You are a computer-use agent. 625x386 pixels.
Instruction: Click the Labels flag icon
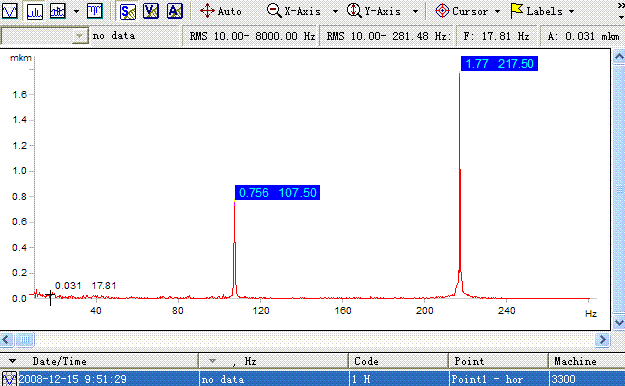(x=517, y=11)
